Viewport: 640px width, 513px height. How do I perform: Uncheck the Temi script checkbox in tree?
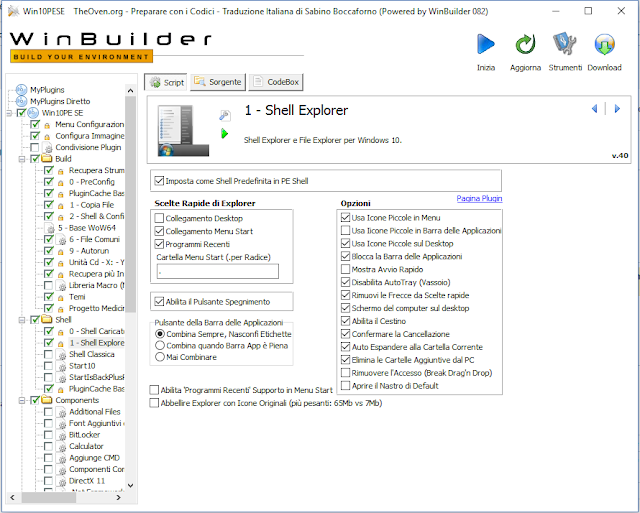[x=48, y=297]
